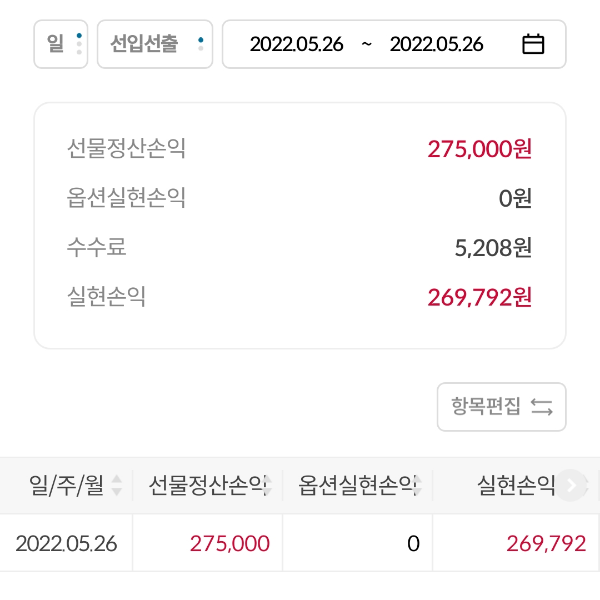Sort by the 일/주/월 column arrows
This screenshot has width=600, height=600.
[x=117, y=486]
